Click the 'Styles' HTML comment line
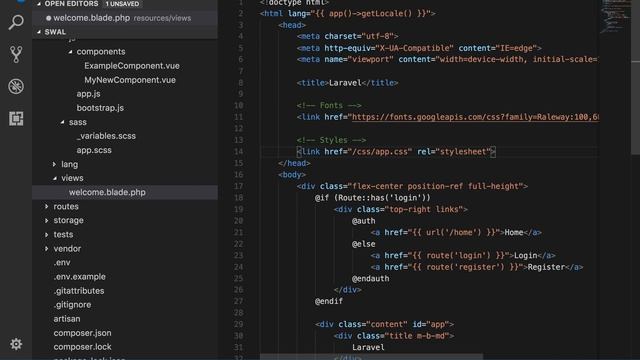 (x=331, y=140)
